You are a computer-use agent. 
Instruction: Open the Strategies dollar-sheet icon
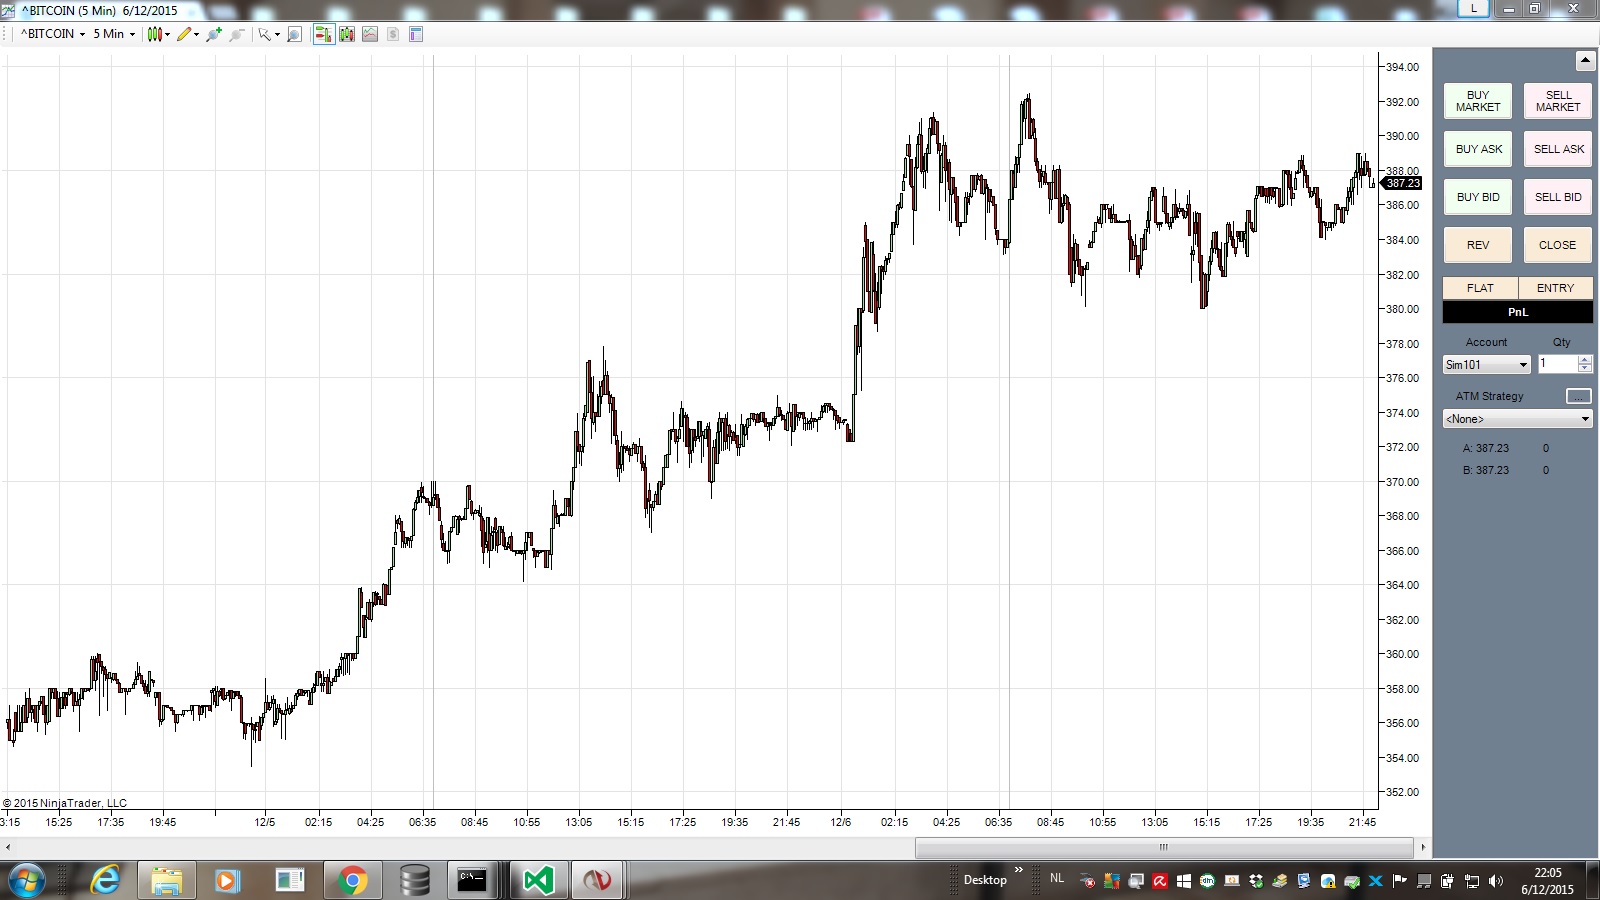point(393,34)
